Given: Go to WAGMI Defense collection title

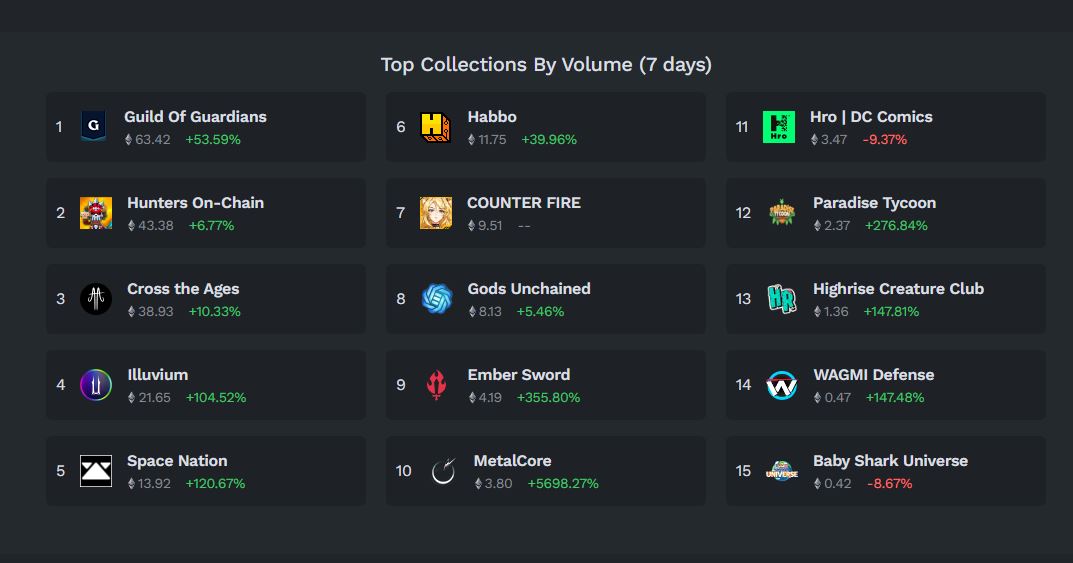Looking at the screenshot, I should (x=874, y=375).
